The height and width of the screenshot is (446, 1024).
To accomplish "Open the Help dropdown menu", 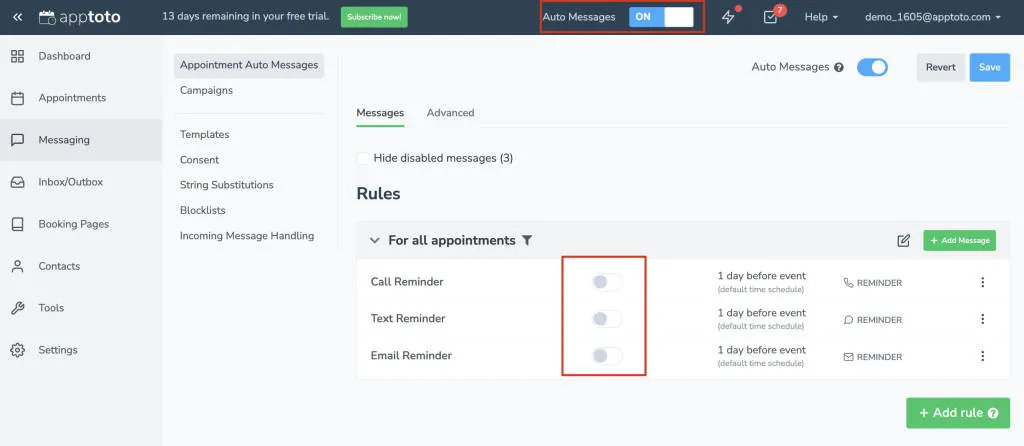I will coord(821,18).
